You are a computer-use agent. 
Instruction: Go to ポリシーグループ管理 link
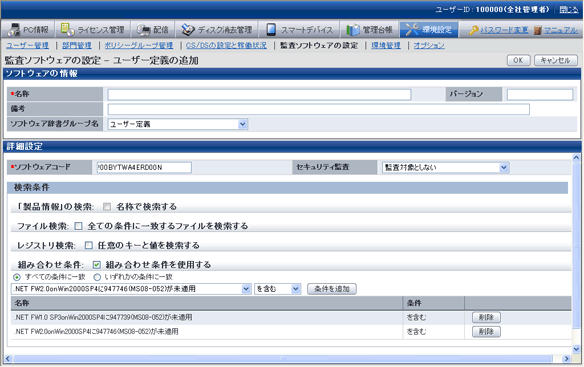pyautogui.click(x=139, y=45)
